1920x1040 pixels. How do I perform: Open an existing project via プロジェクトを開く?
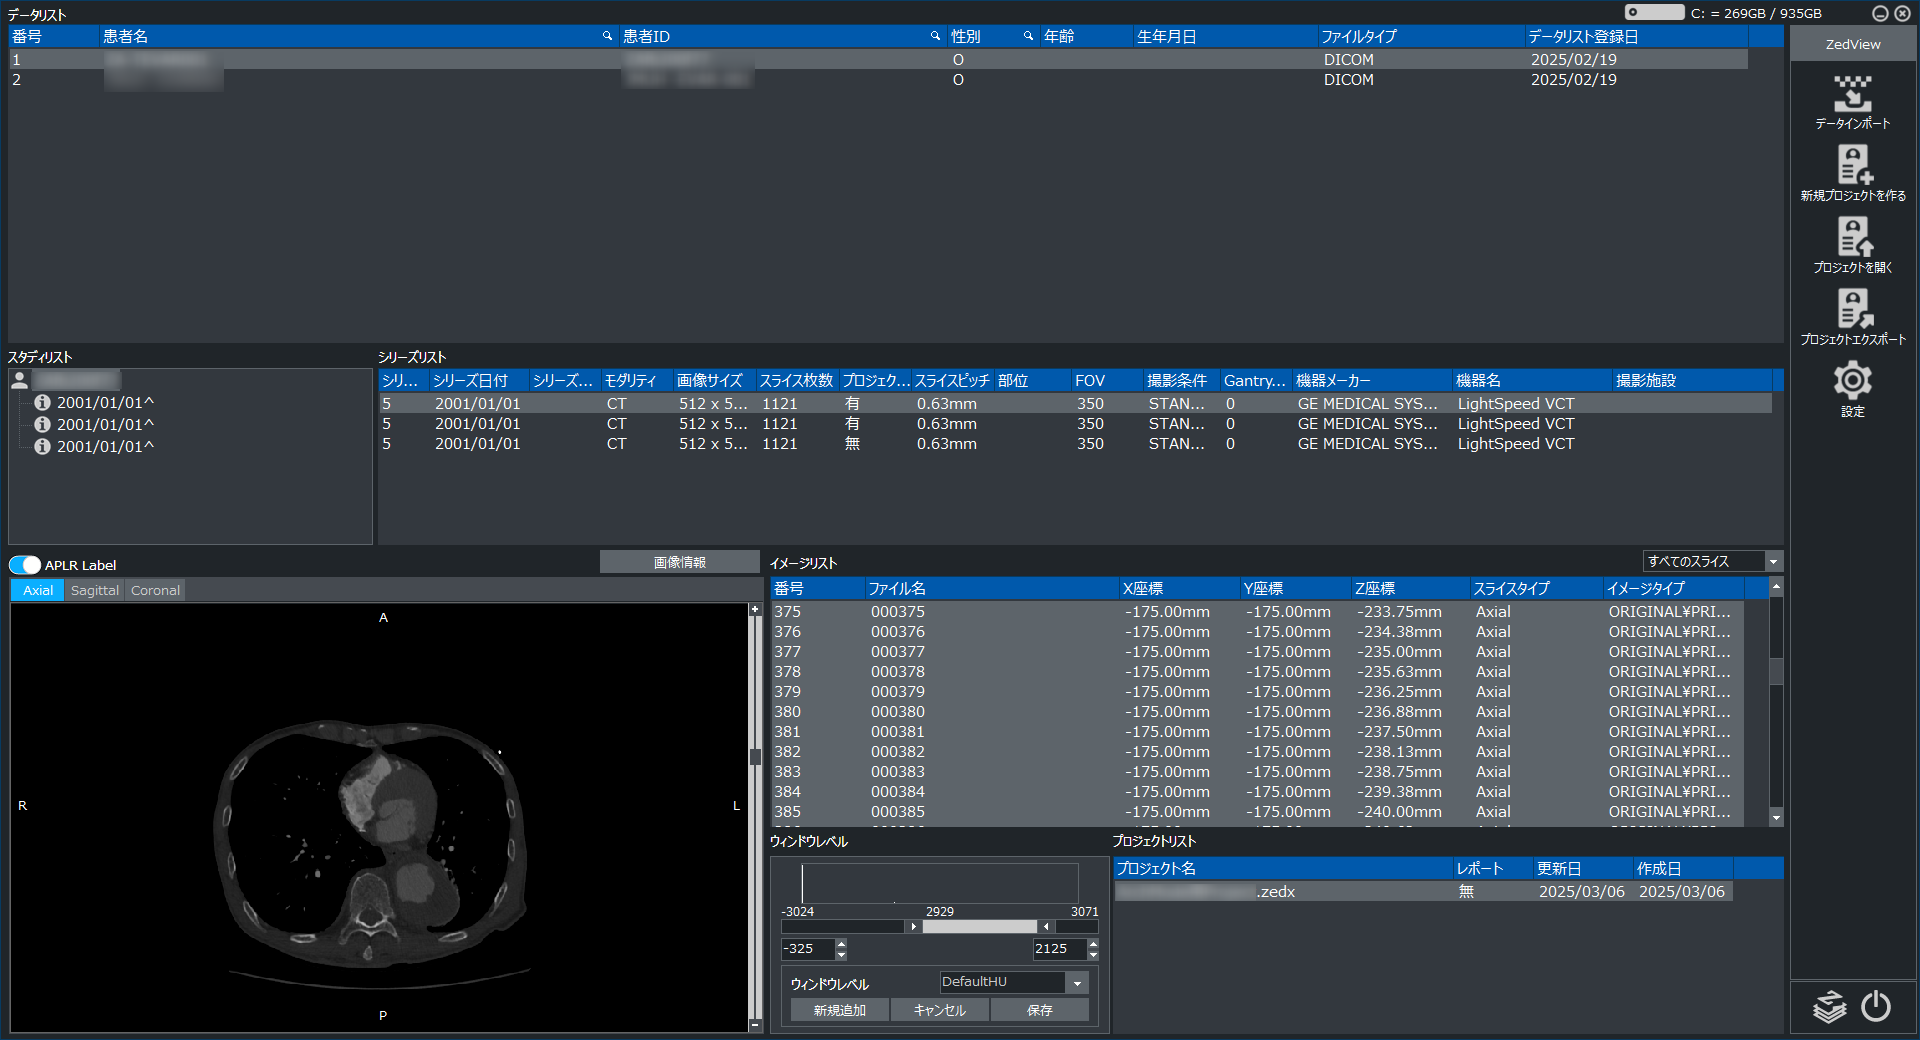tap(1853, 246)
